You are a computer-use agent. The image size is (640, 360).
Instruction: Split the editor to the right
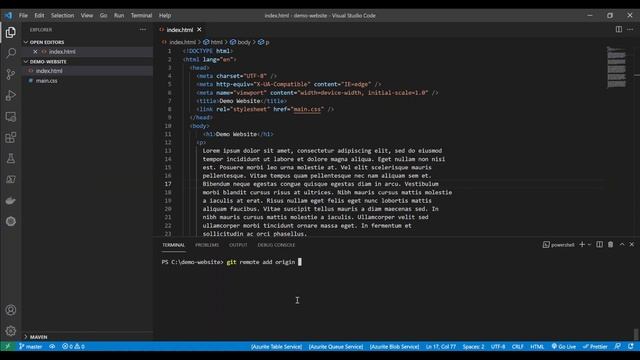[x=619, y=29]
